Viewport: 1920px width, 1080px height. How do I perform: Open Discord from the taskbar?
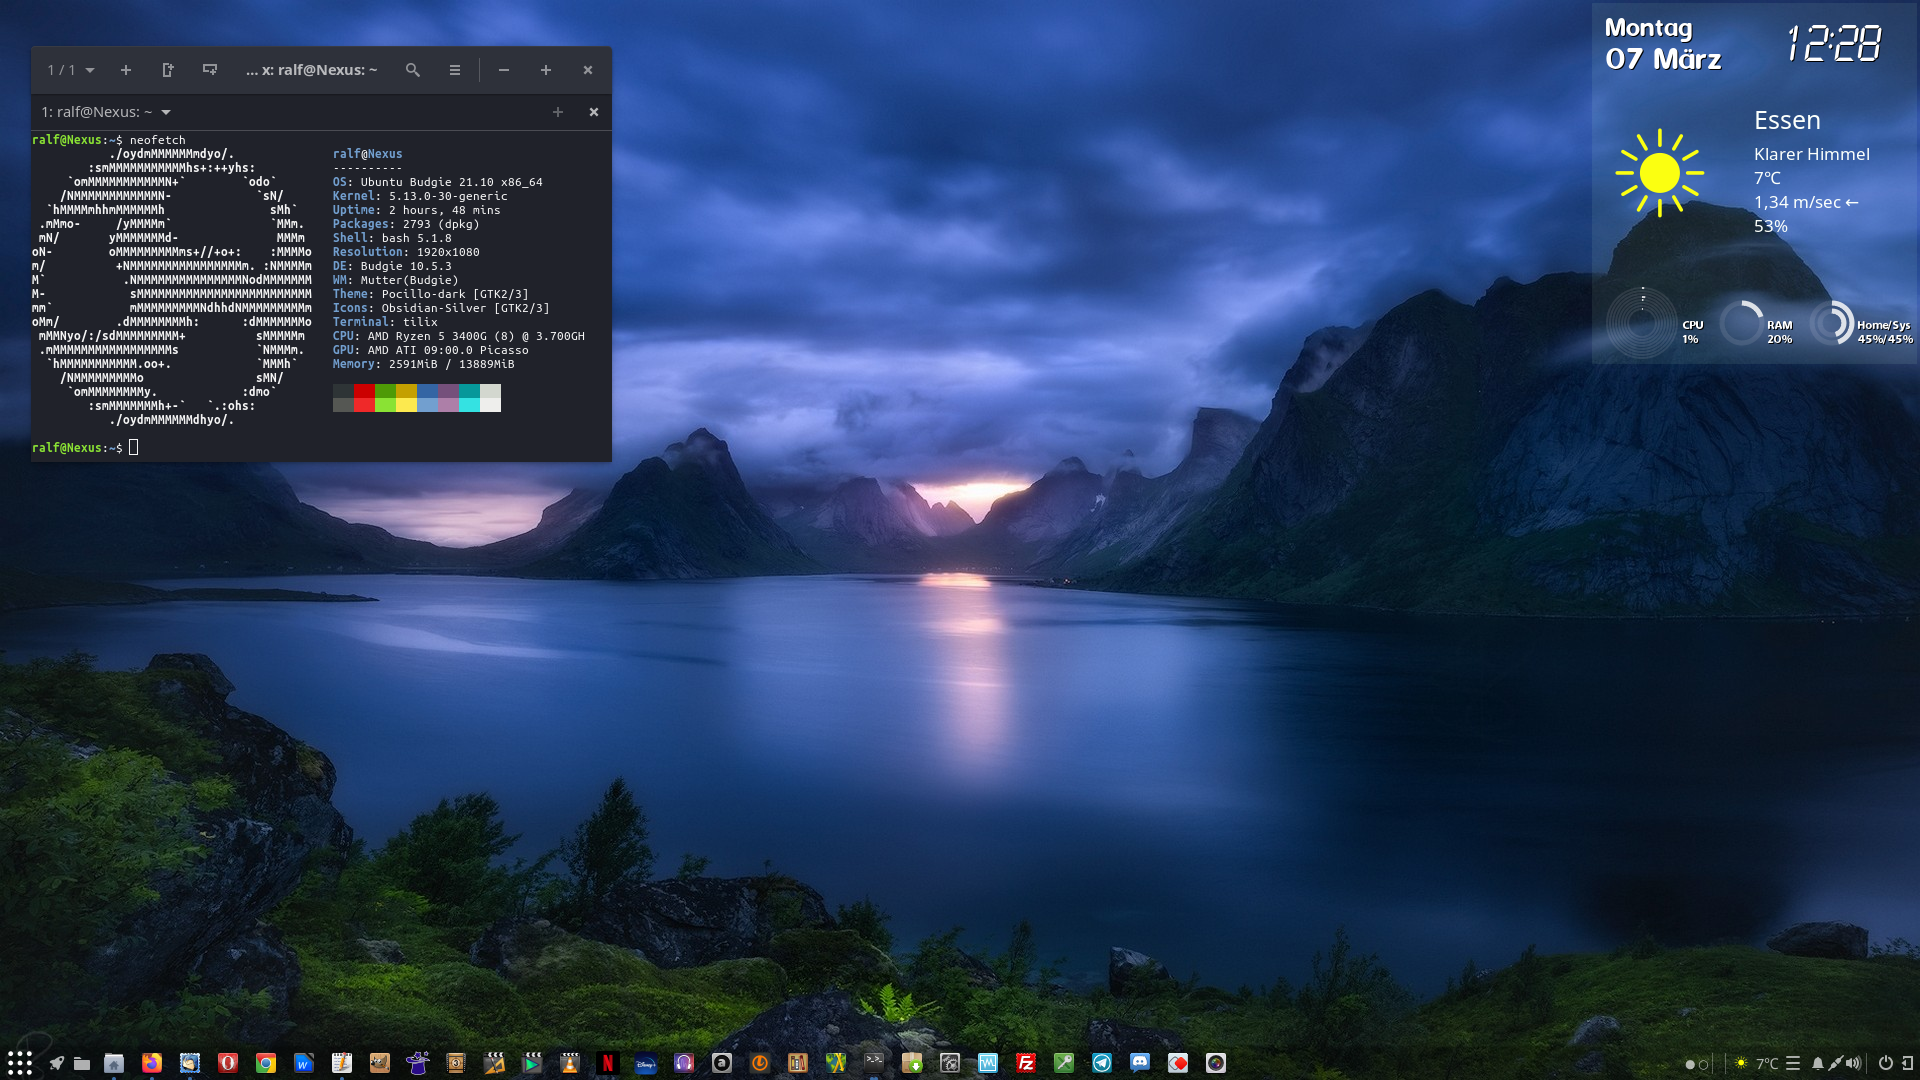[1140, 1063]
